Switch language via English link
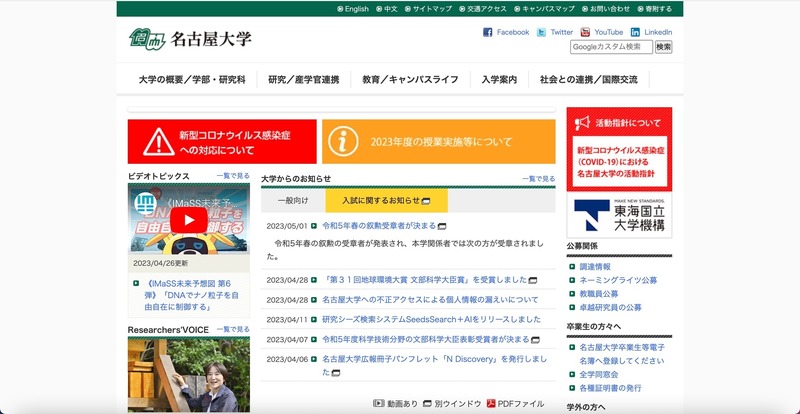Viewport: 800px width, 414px height. (x=352, y=9)
